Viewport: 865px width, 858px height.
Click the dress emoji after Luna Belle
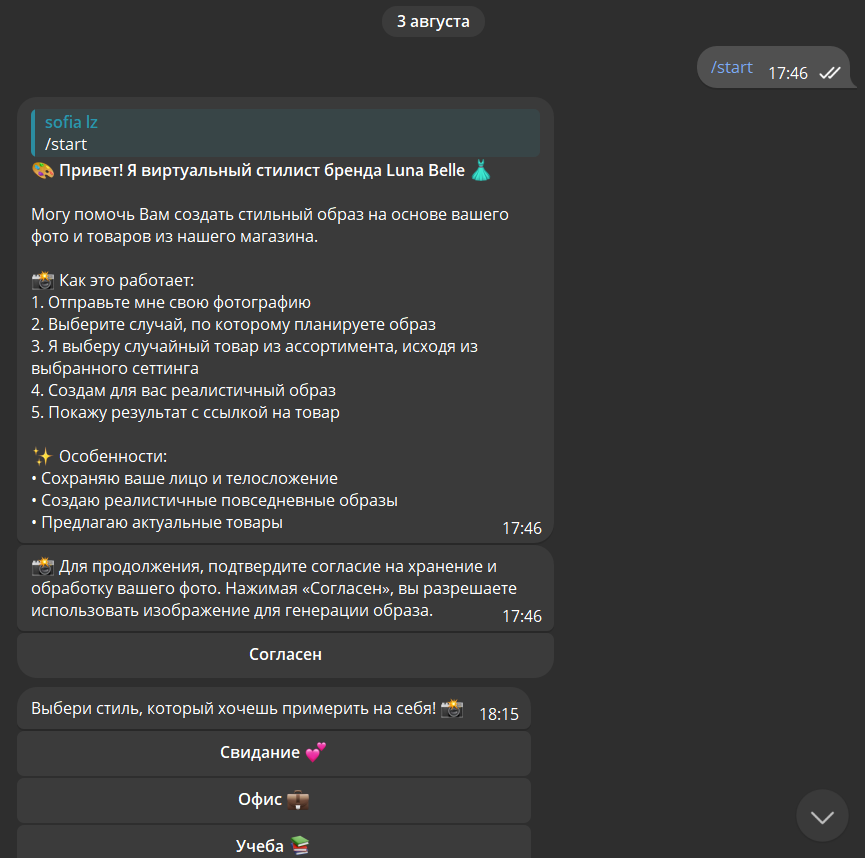(481, 170)
